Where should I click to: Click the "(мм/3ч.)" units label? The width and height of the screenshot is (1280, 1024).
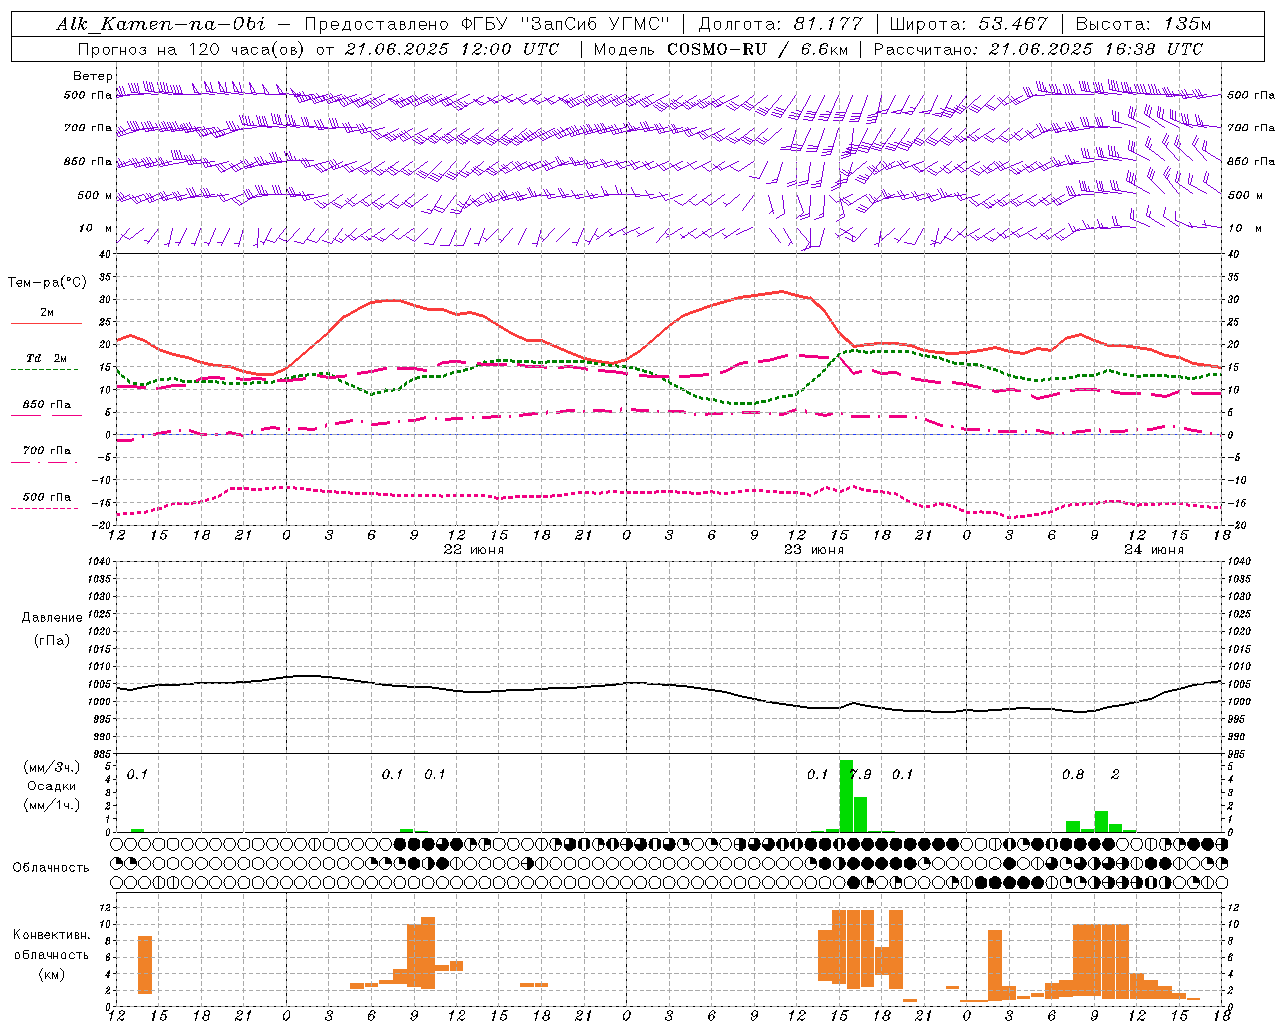[x=51, y=767]
